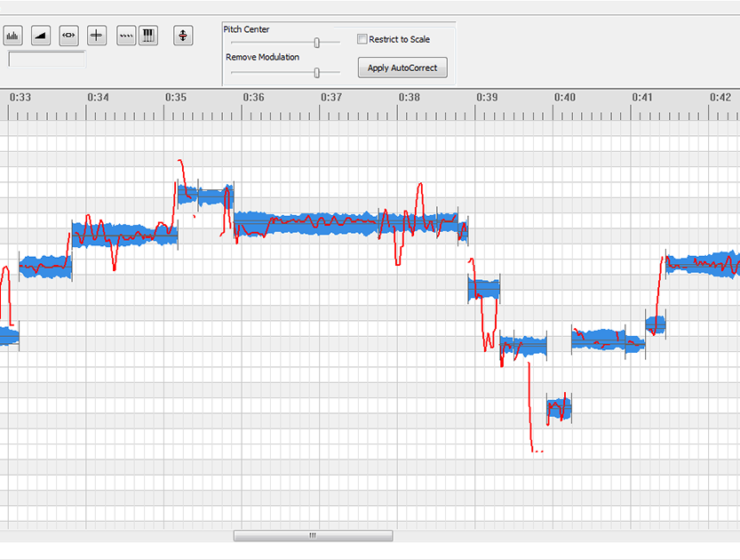Click the red vertical arrows pitch icon
The height and width of the screenshot is (560, 740).
[x=183, y=36]
